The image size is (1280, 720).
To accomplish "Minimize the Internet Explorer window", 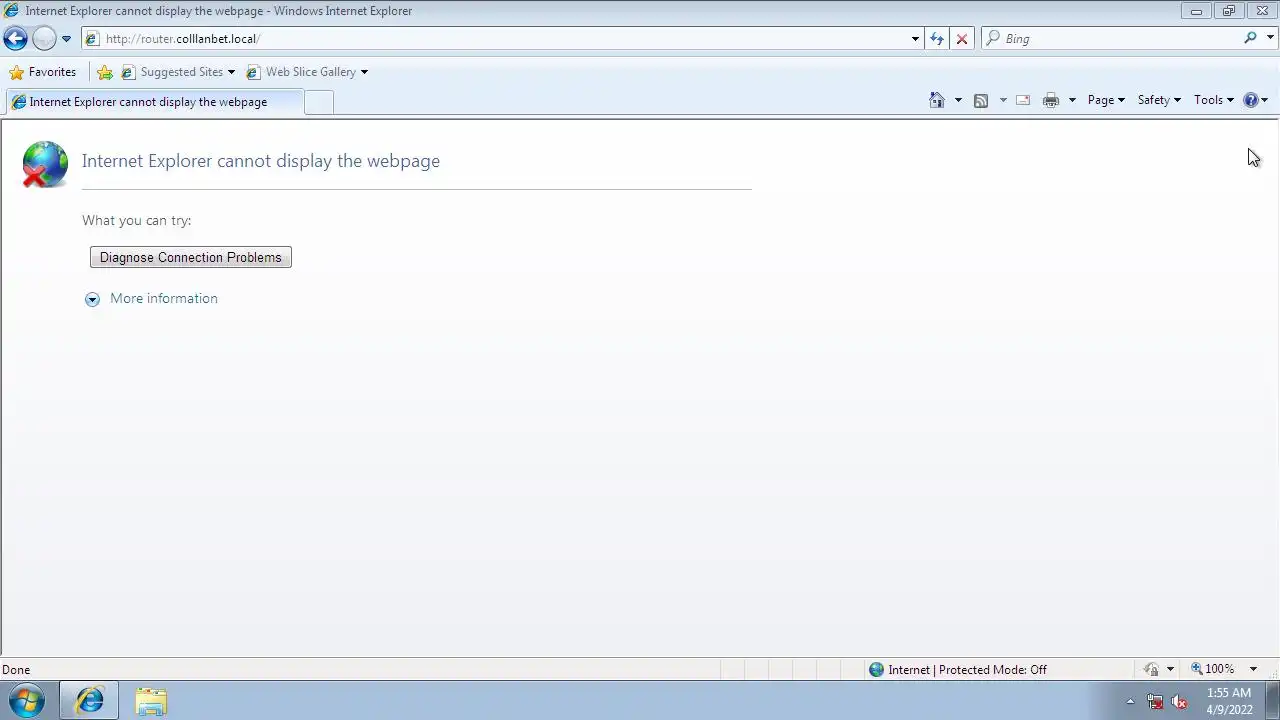I will (x=1196, y=11).
